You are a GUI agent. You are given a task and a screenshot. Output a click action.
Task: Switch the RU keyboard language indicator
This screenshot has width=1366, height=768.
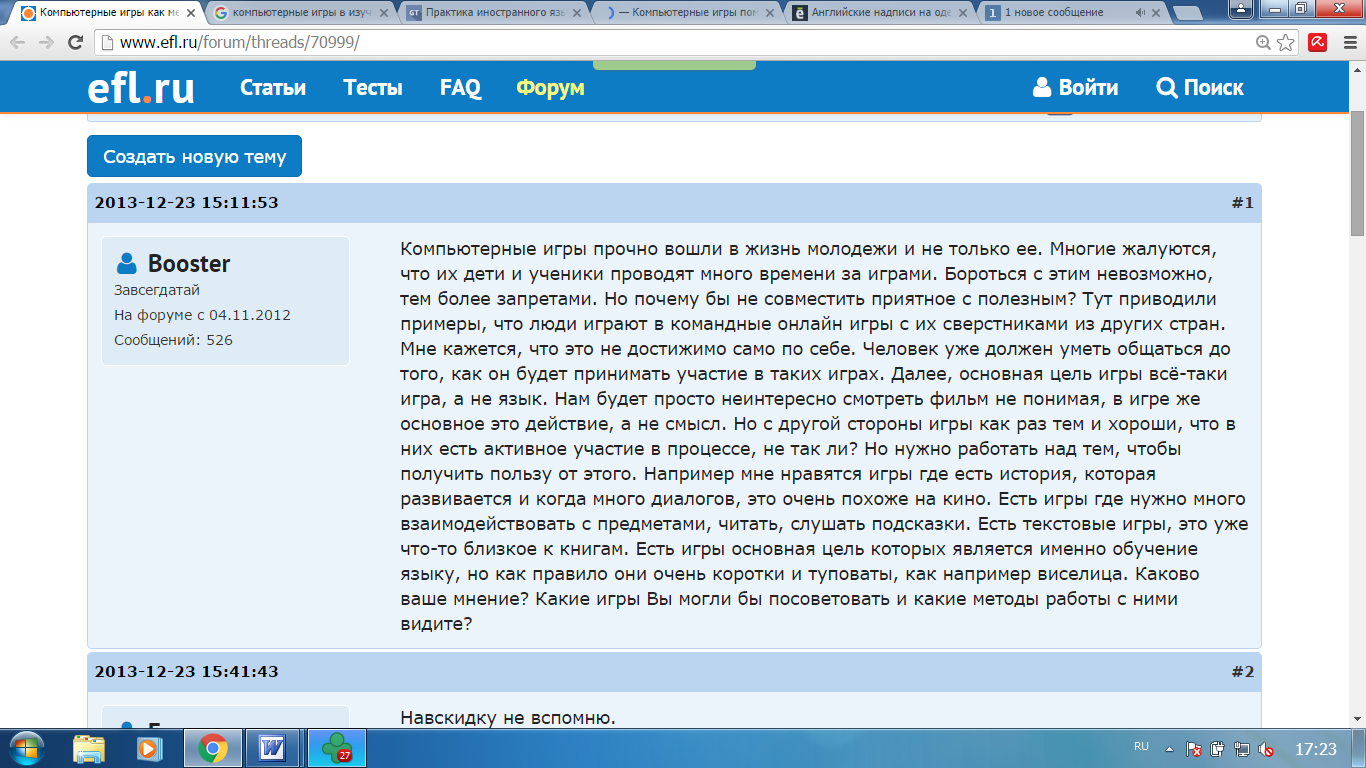point(1141,747)
